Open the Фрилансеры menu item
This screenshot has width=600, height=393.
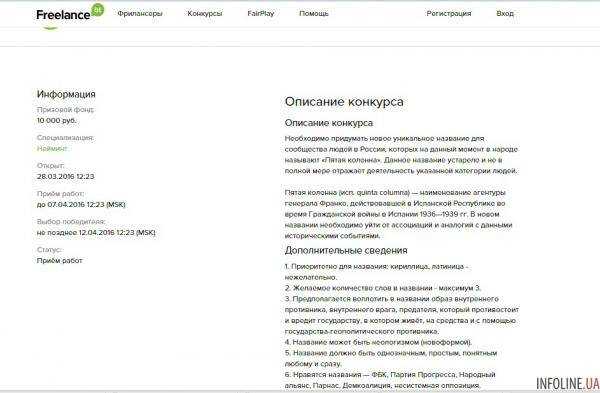140,13
